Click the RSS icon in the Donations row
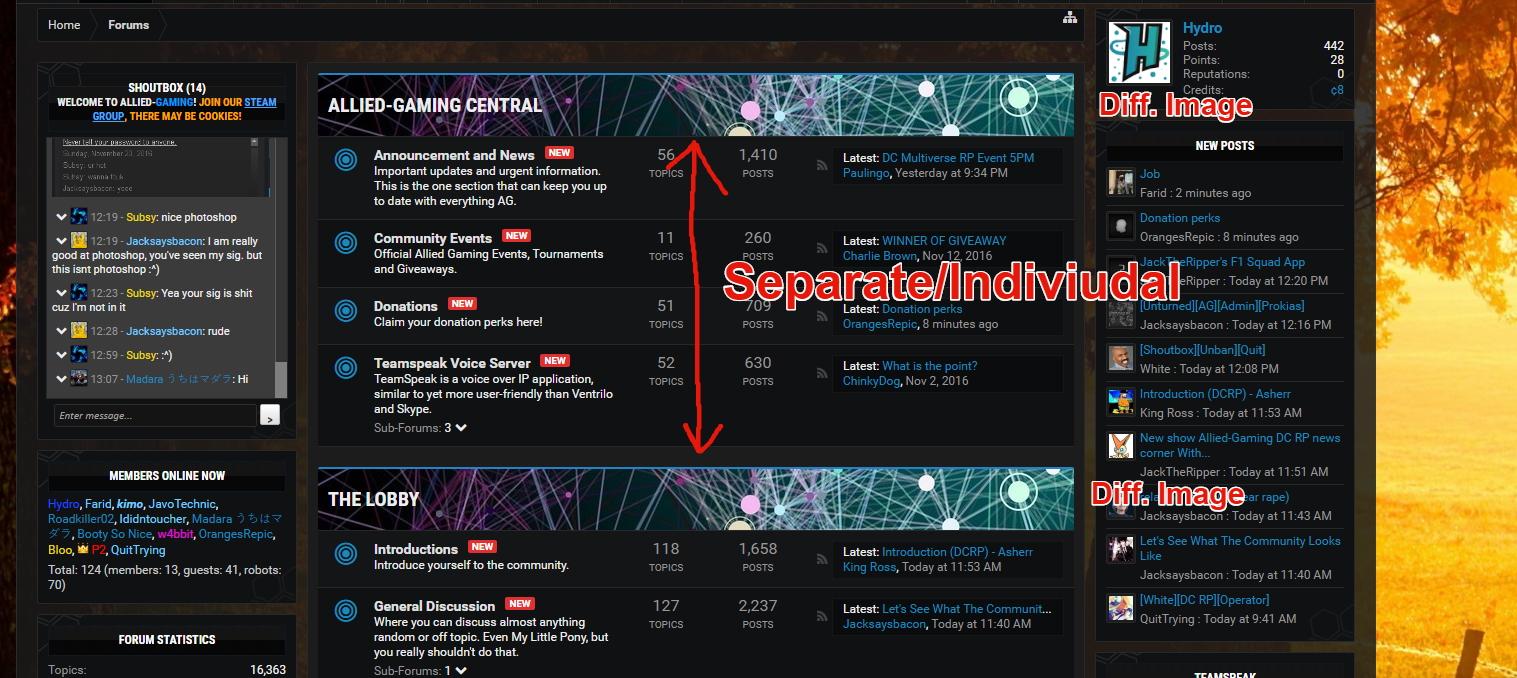The height and width of the screenshot is (678, 1517). click(822, 316)
